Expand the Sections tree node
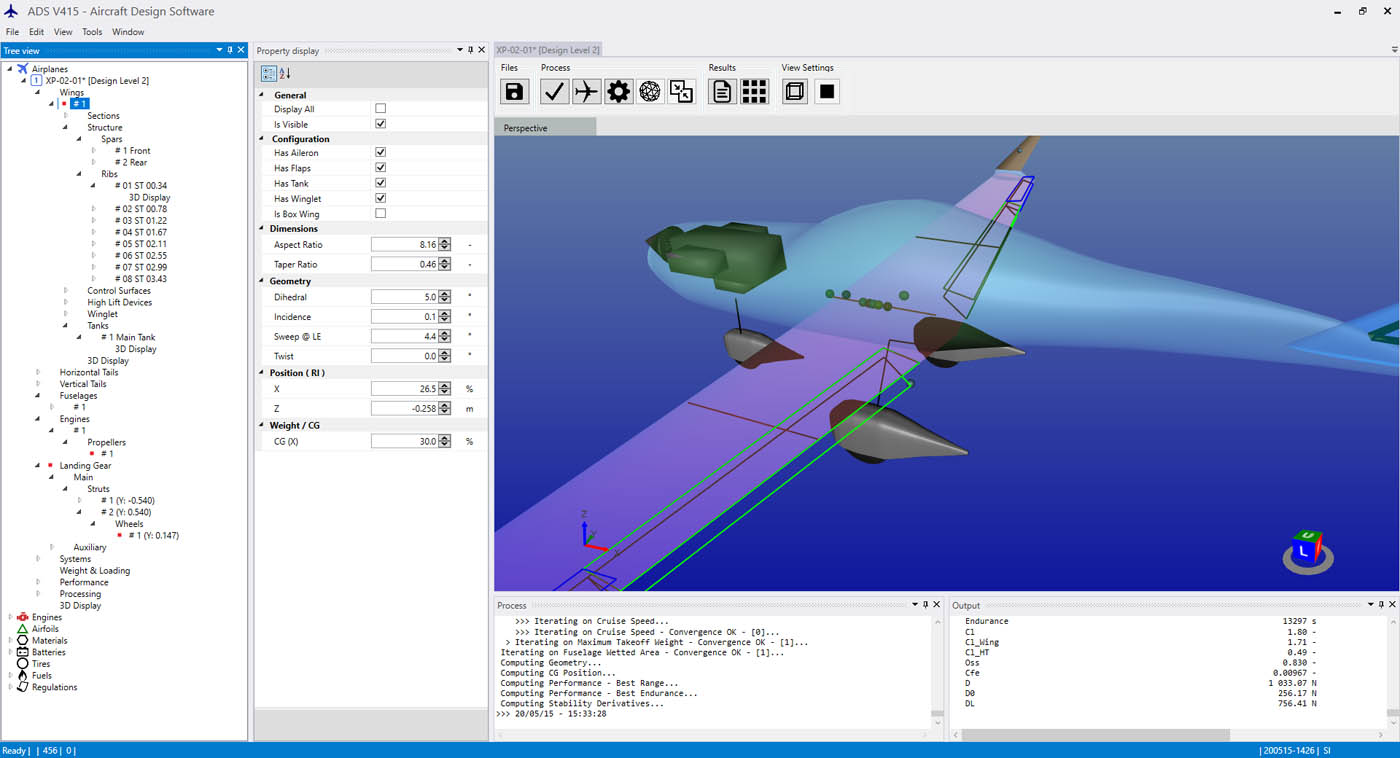Viewport: 1400px width, 758px height. [66, 116]
